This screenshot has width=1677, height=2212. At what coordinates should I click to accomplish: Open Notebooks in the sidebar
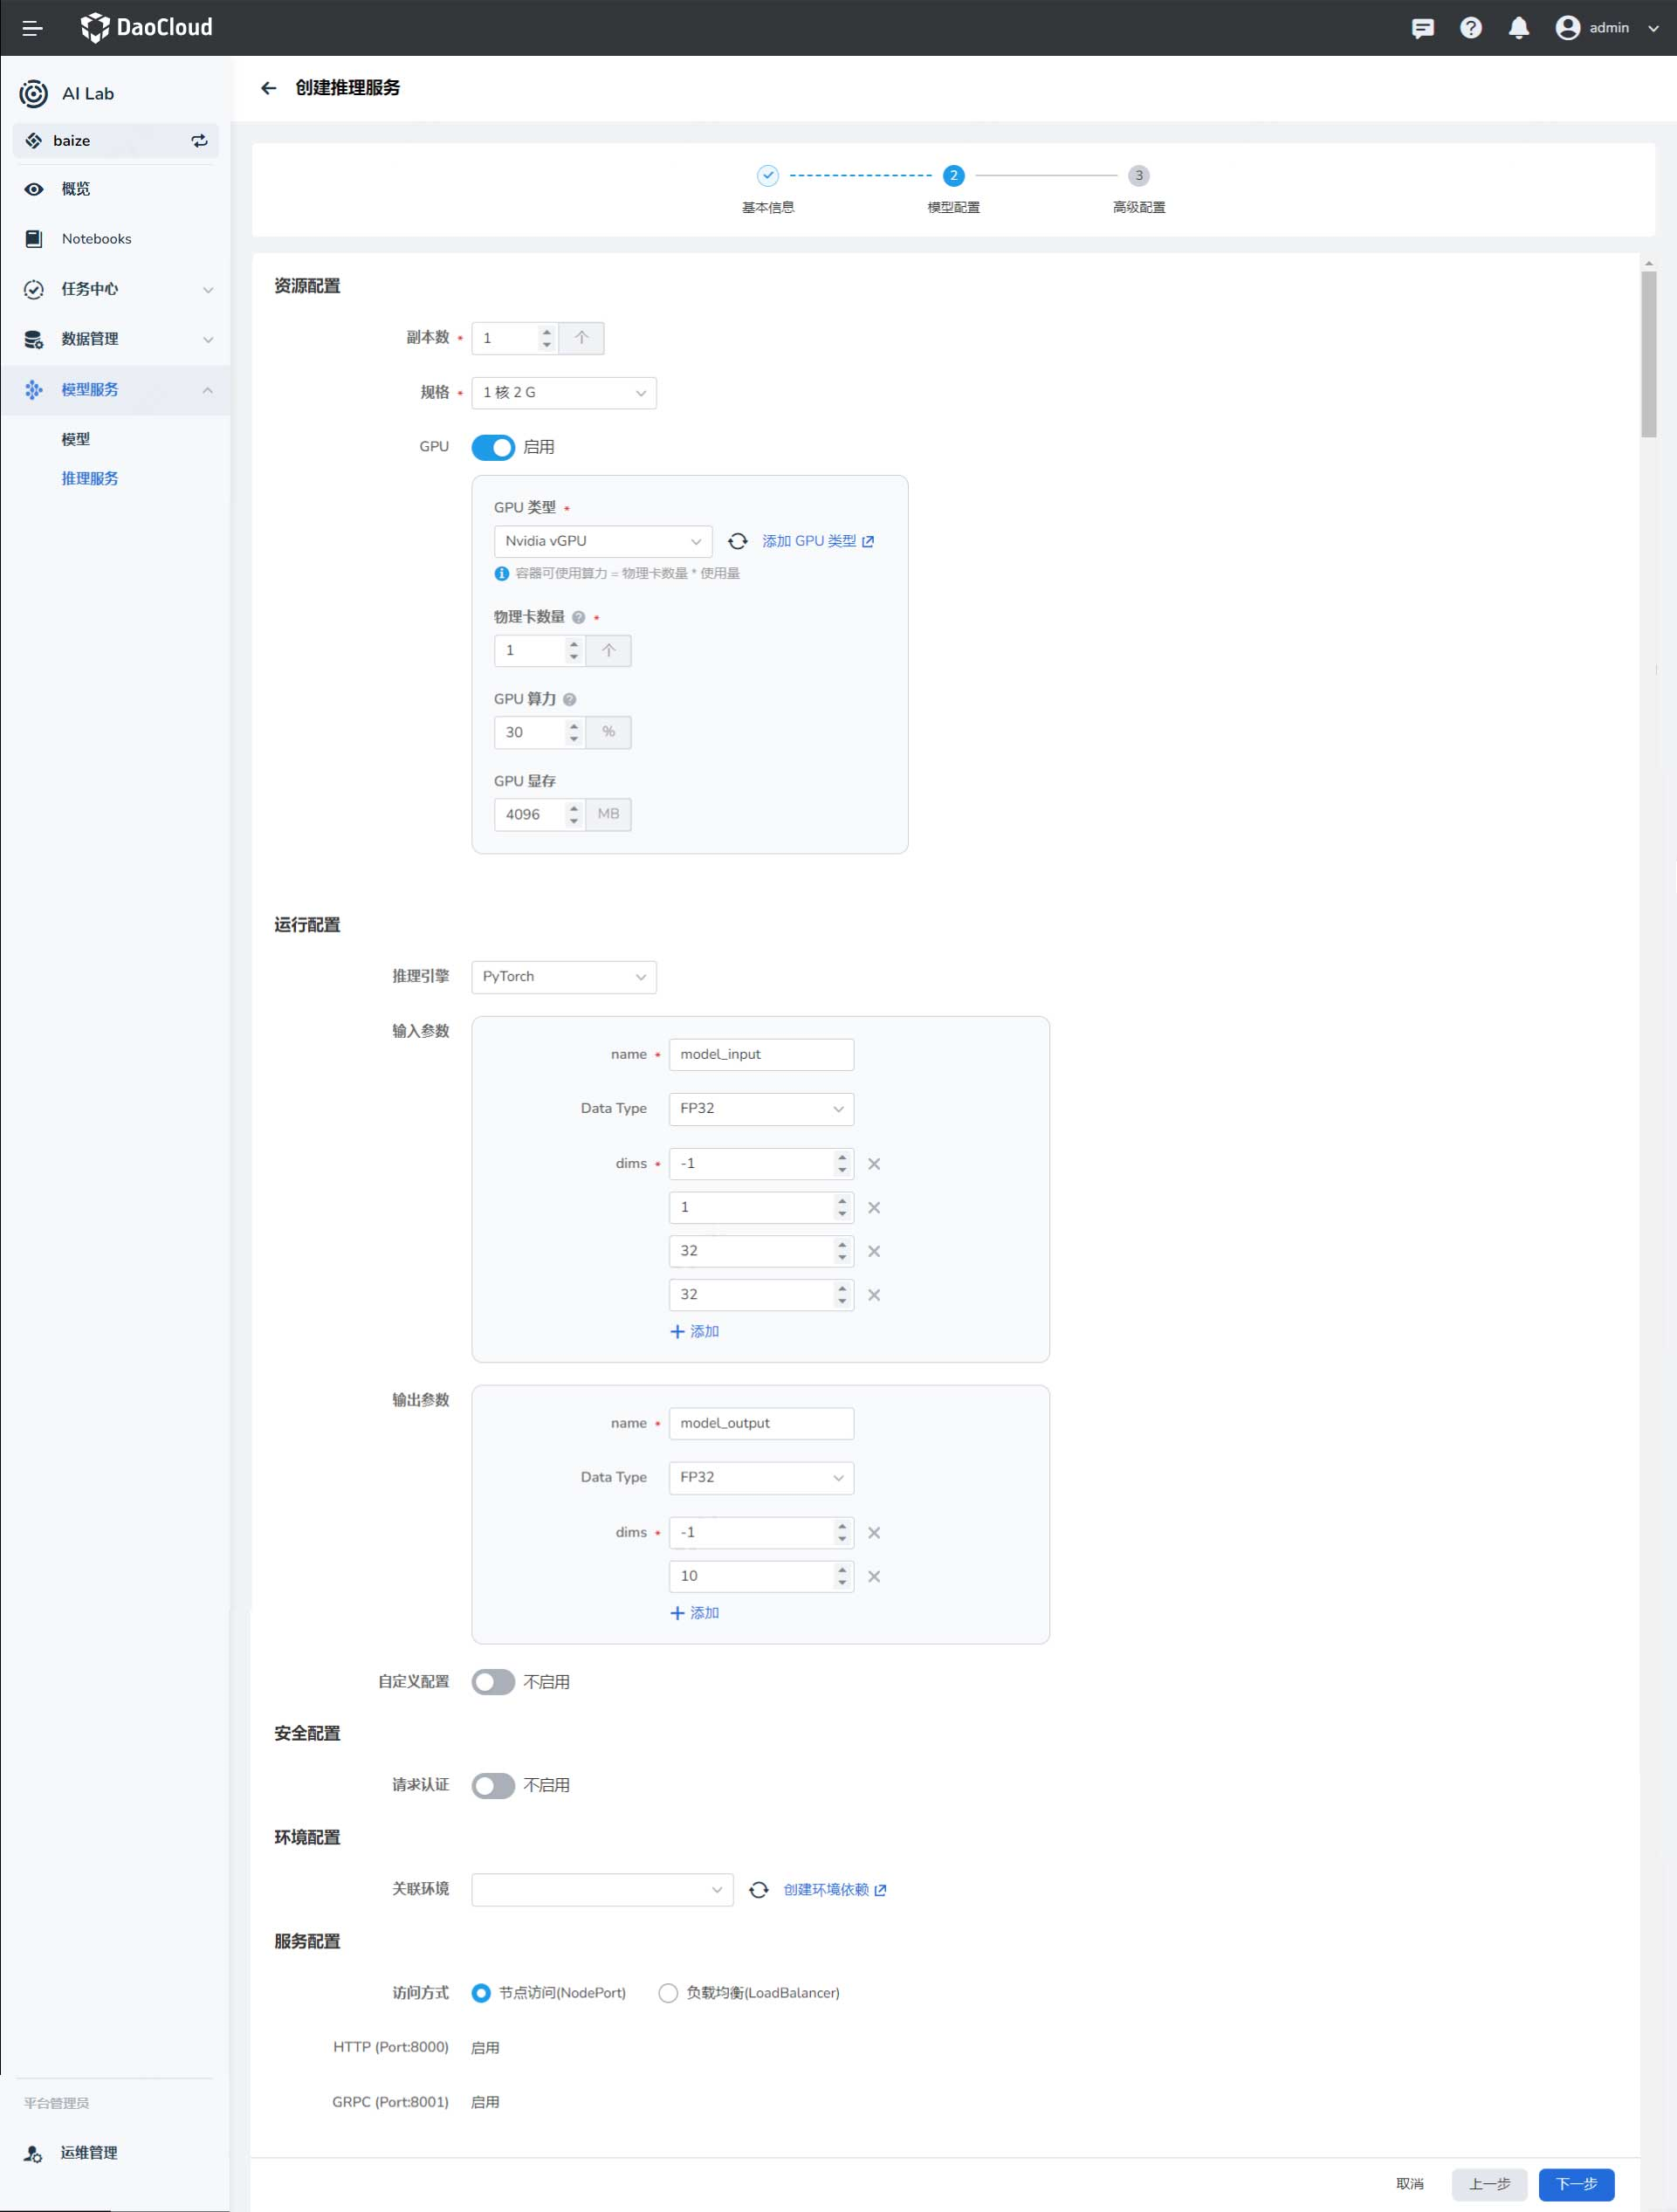tap(96, 239)
